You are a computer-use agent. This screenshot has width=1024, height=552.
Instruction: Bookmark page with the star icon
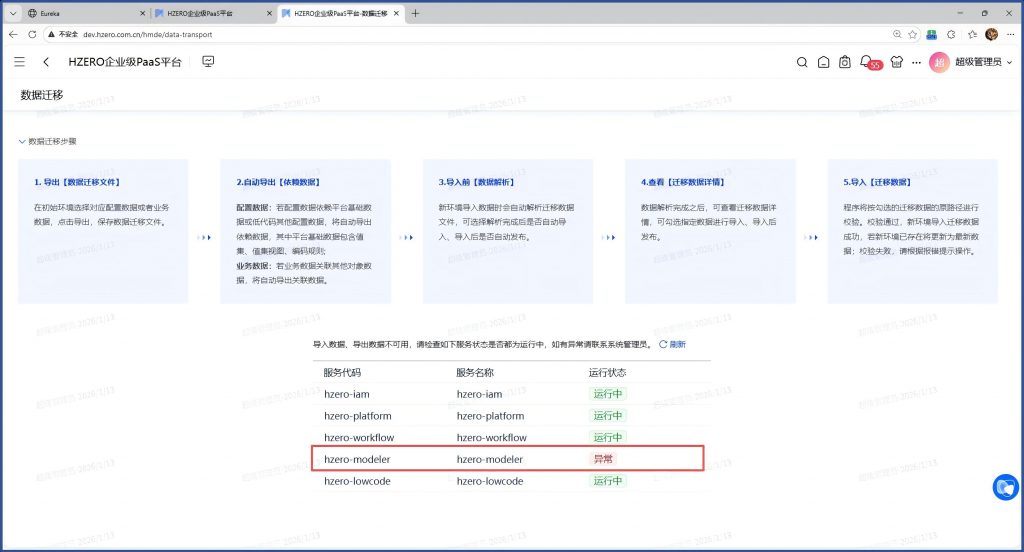[x=912, y=34]
